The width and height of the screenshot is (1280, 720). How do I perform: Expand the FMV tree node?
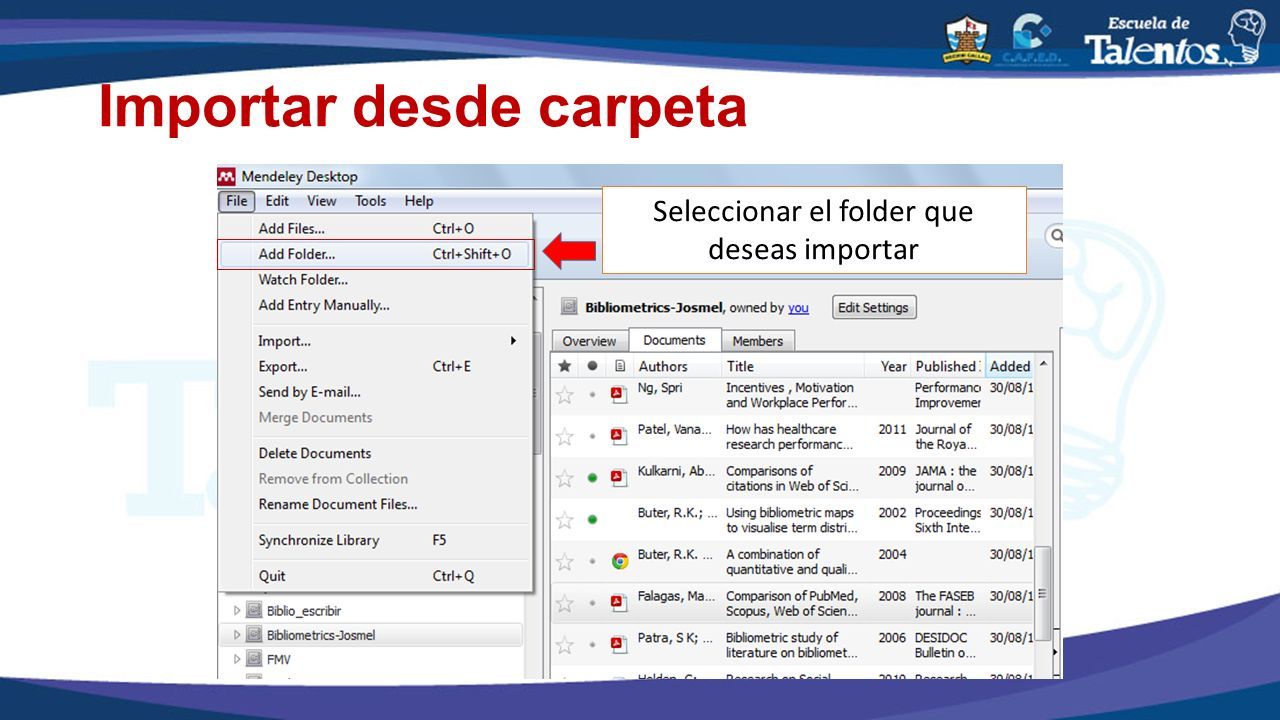tap(237, 659)
